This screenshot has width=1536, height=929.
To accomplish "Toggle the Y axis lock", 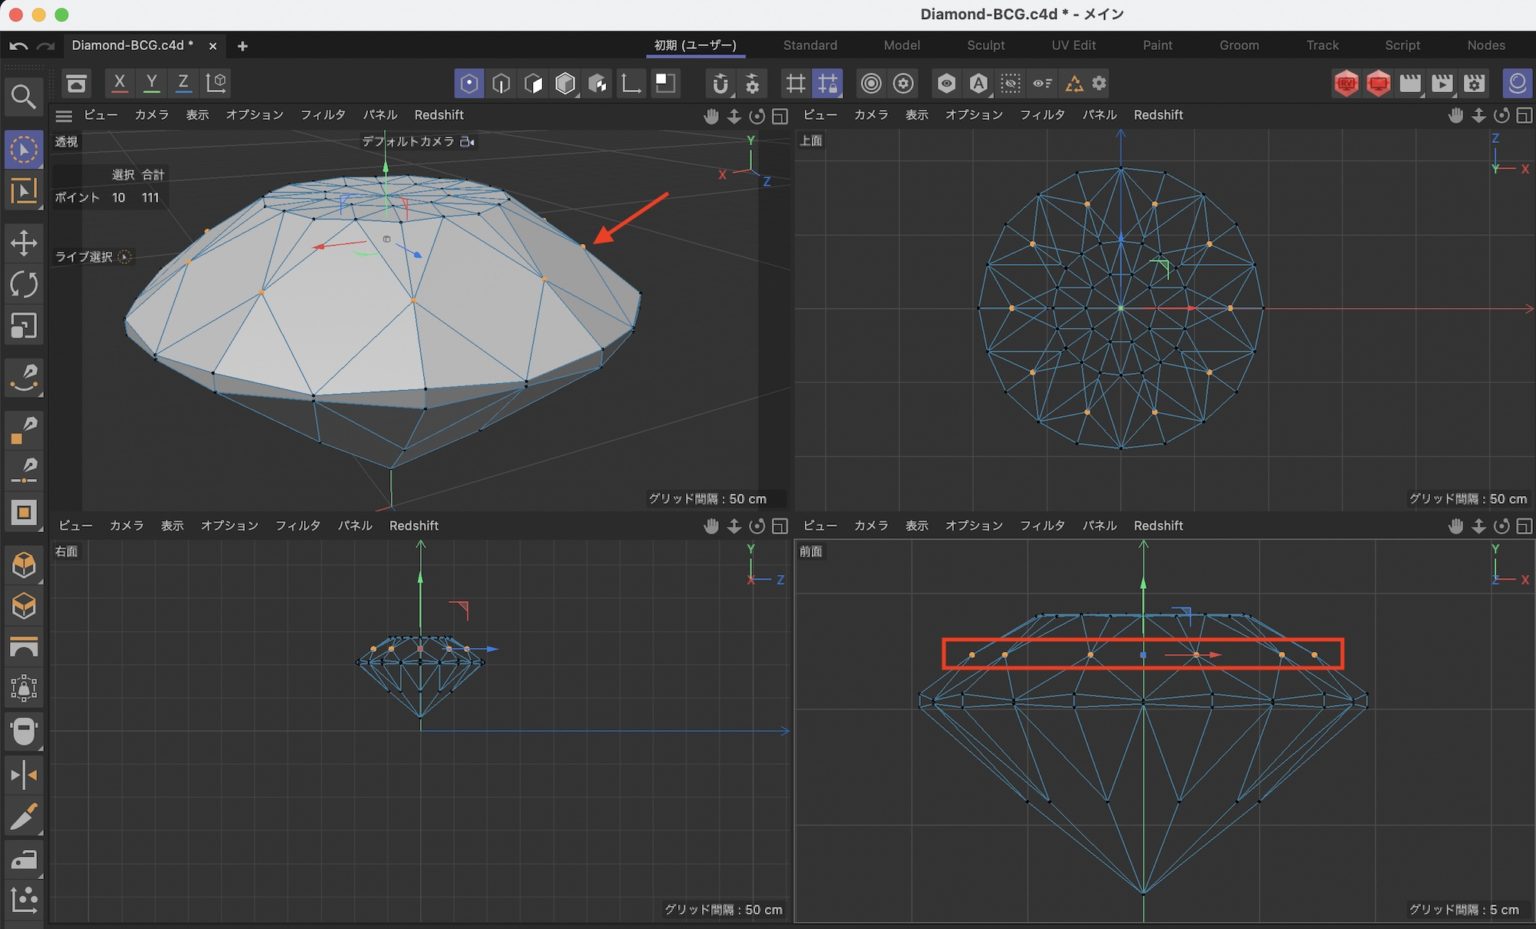I will pos(150,83).
